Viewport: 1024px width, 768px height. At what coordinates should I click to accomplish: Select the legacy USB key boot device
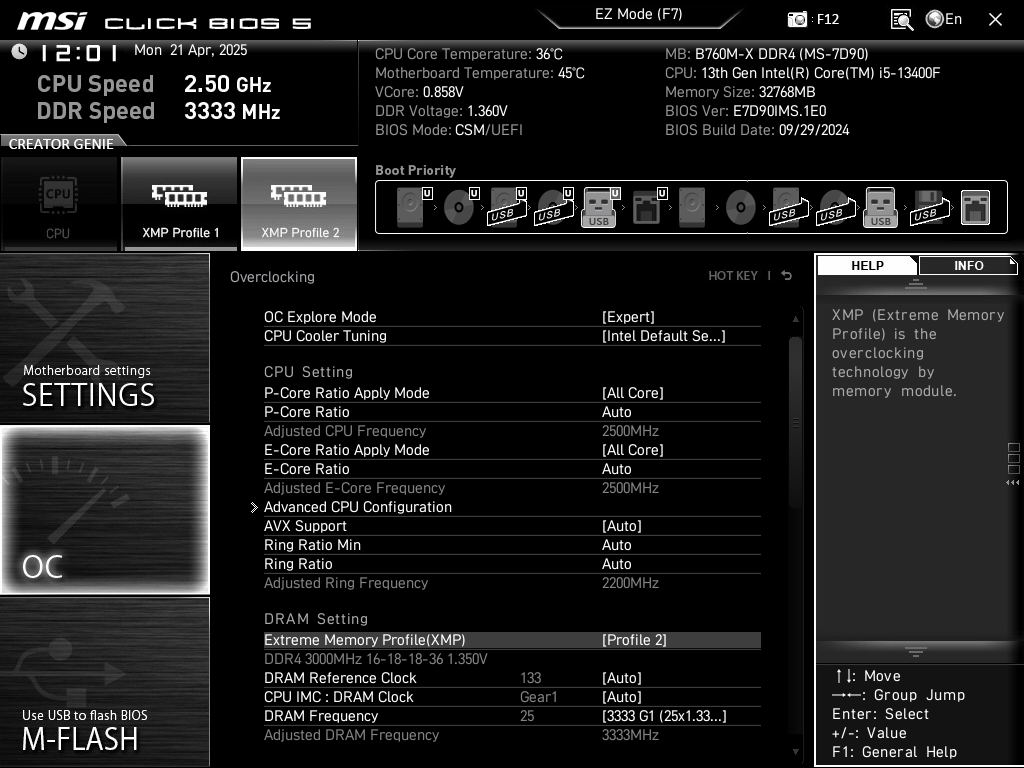pos(880,207)
